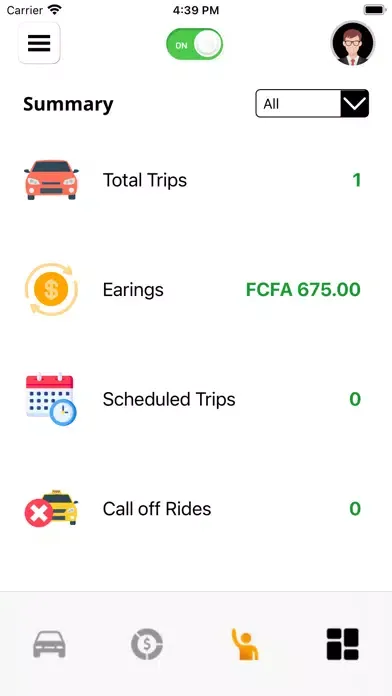Select the dashboard grid tab
The width and height of the screenshot is (392, 696).
tap(343, 644)
